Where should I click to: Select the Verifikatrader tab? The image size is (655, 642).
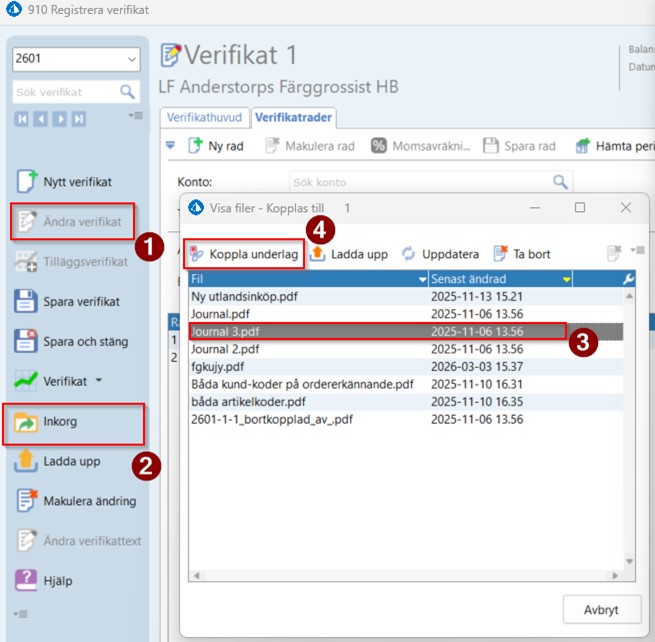point(293,117)
